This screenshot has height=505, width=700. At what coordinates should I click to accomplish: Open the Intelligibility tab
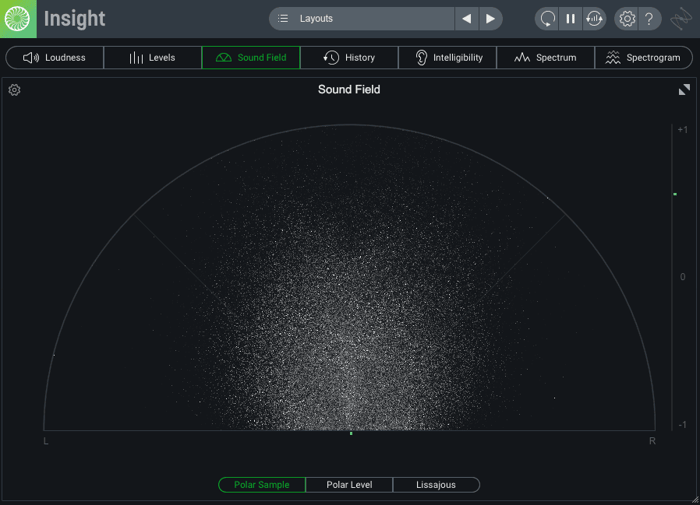tap(447, 58)
